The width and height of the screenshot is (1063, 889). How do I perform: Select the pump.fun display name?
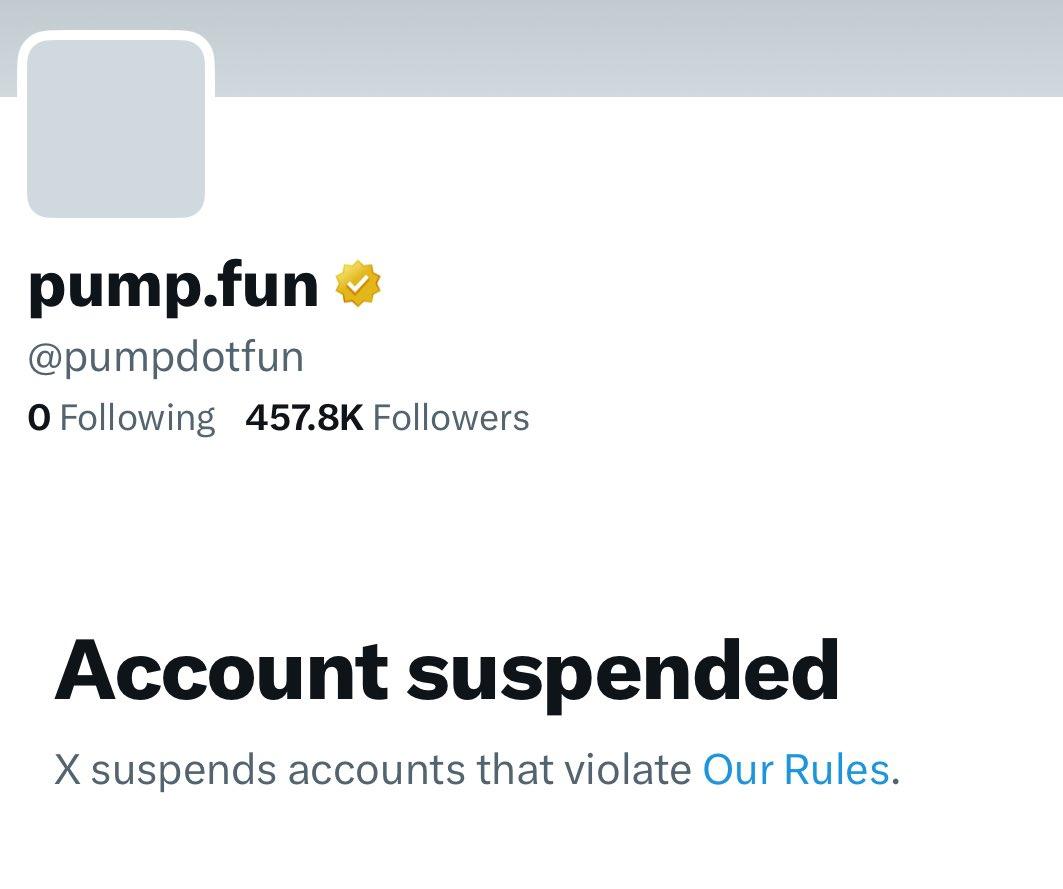173,287
